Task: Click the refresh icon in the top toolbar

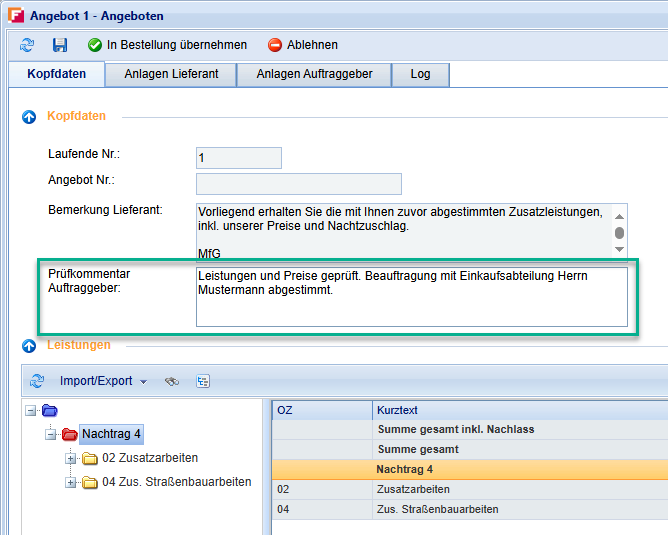Action: [x=27, y=45]
